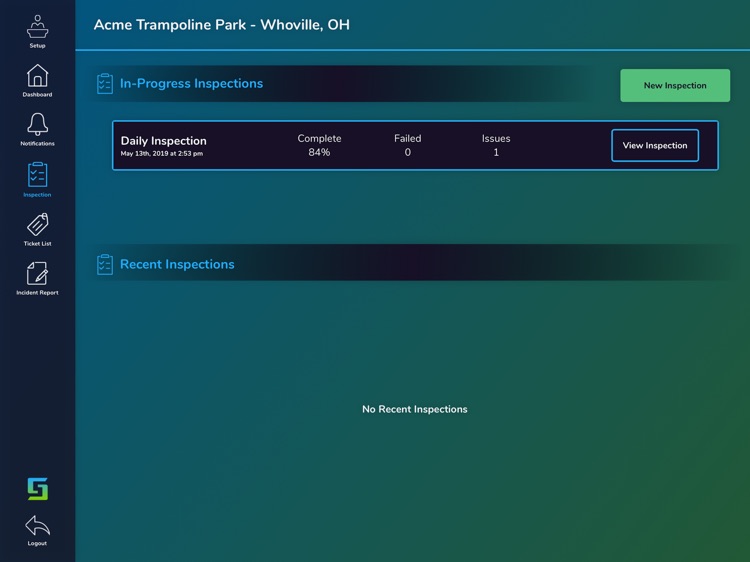The image size is (750, 562).
Task: Click clipboard icon beside Recent Inspections
Action: (105, 264)
